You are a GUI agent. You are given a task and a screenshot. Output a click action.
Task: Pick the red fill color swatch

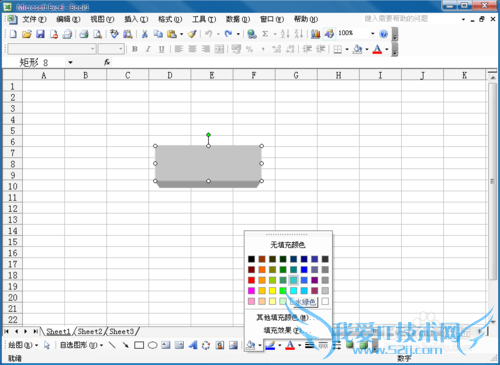click(252, 280)
